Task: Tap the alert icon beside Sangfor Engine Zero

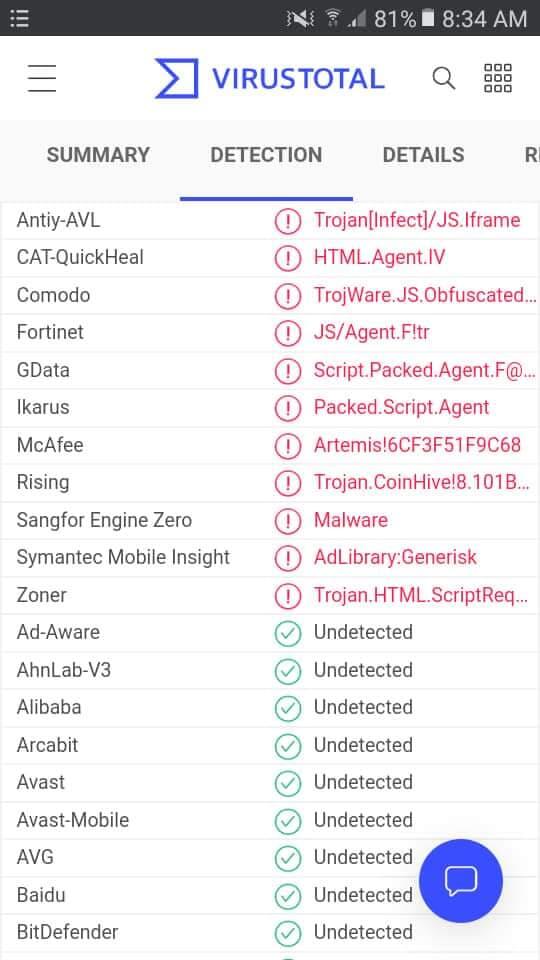Action: 287,520
